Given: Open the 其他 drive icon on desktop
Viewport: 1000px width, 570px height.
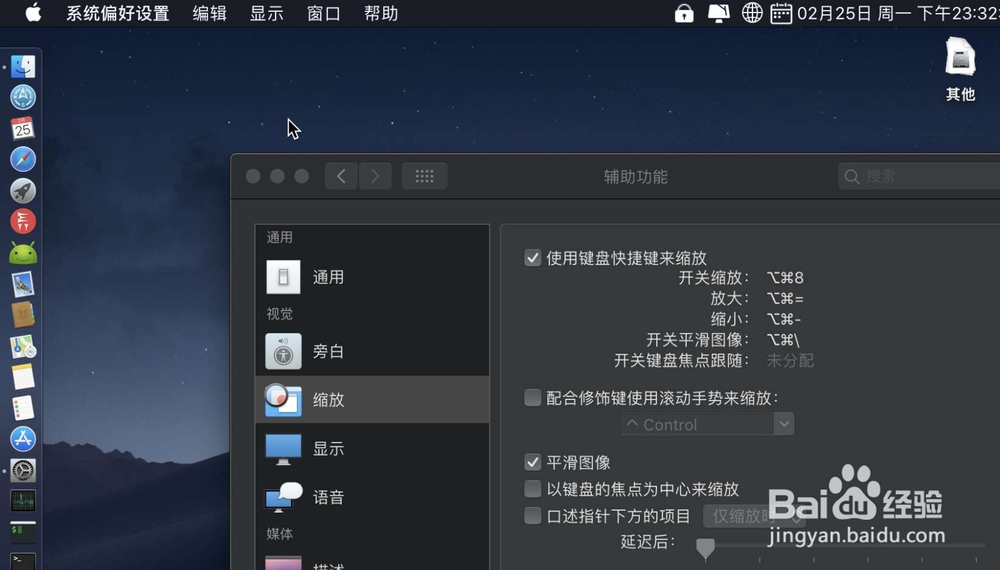Looking at the screenshot, I should coord(960,70).
